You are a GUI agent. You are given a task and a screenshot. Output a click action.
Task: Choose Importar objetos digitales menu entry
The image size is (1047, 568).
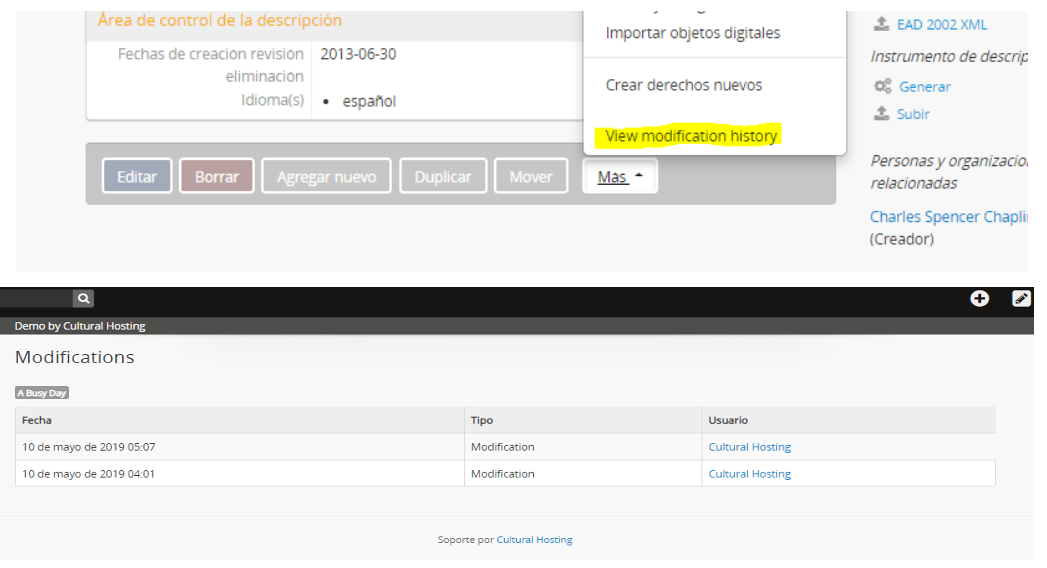[x=692, y=33]
